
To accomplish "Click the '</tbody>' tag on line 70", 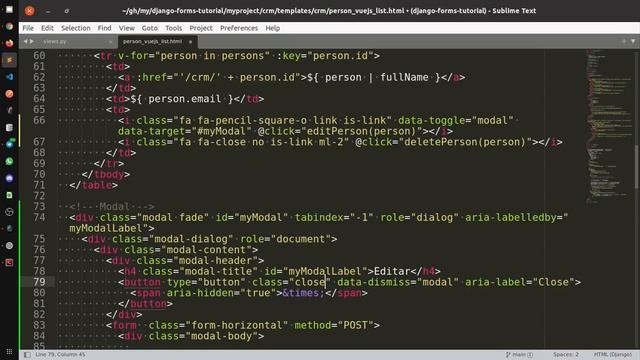I will (106, 175).
